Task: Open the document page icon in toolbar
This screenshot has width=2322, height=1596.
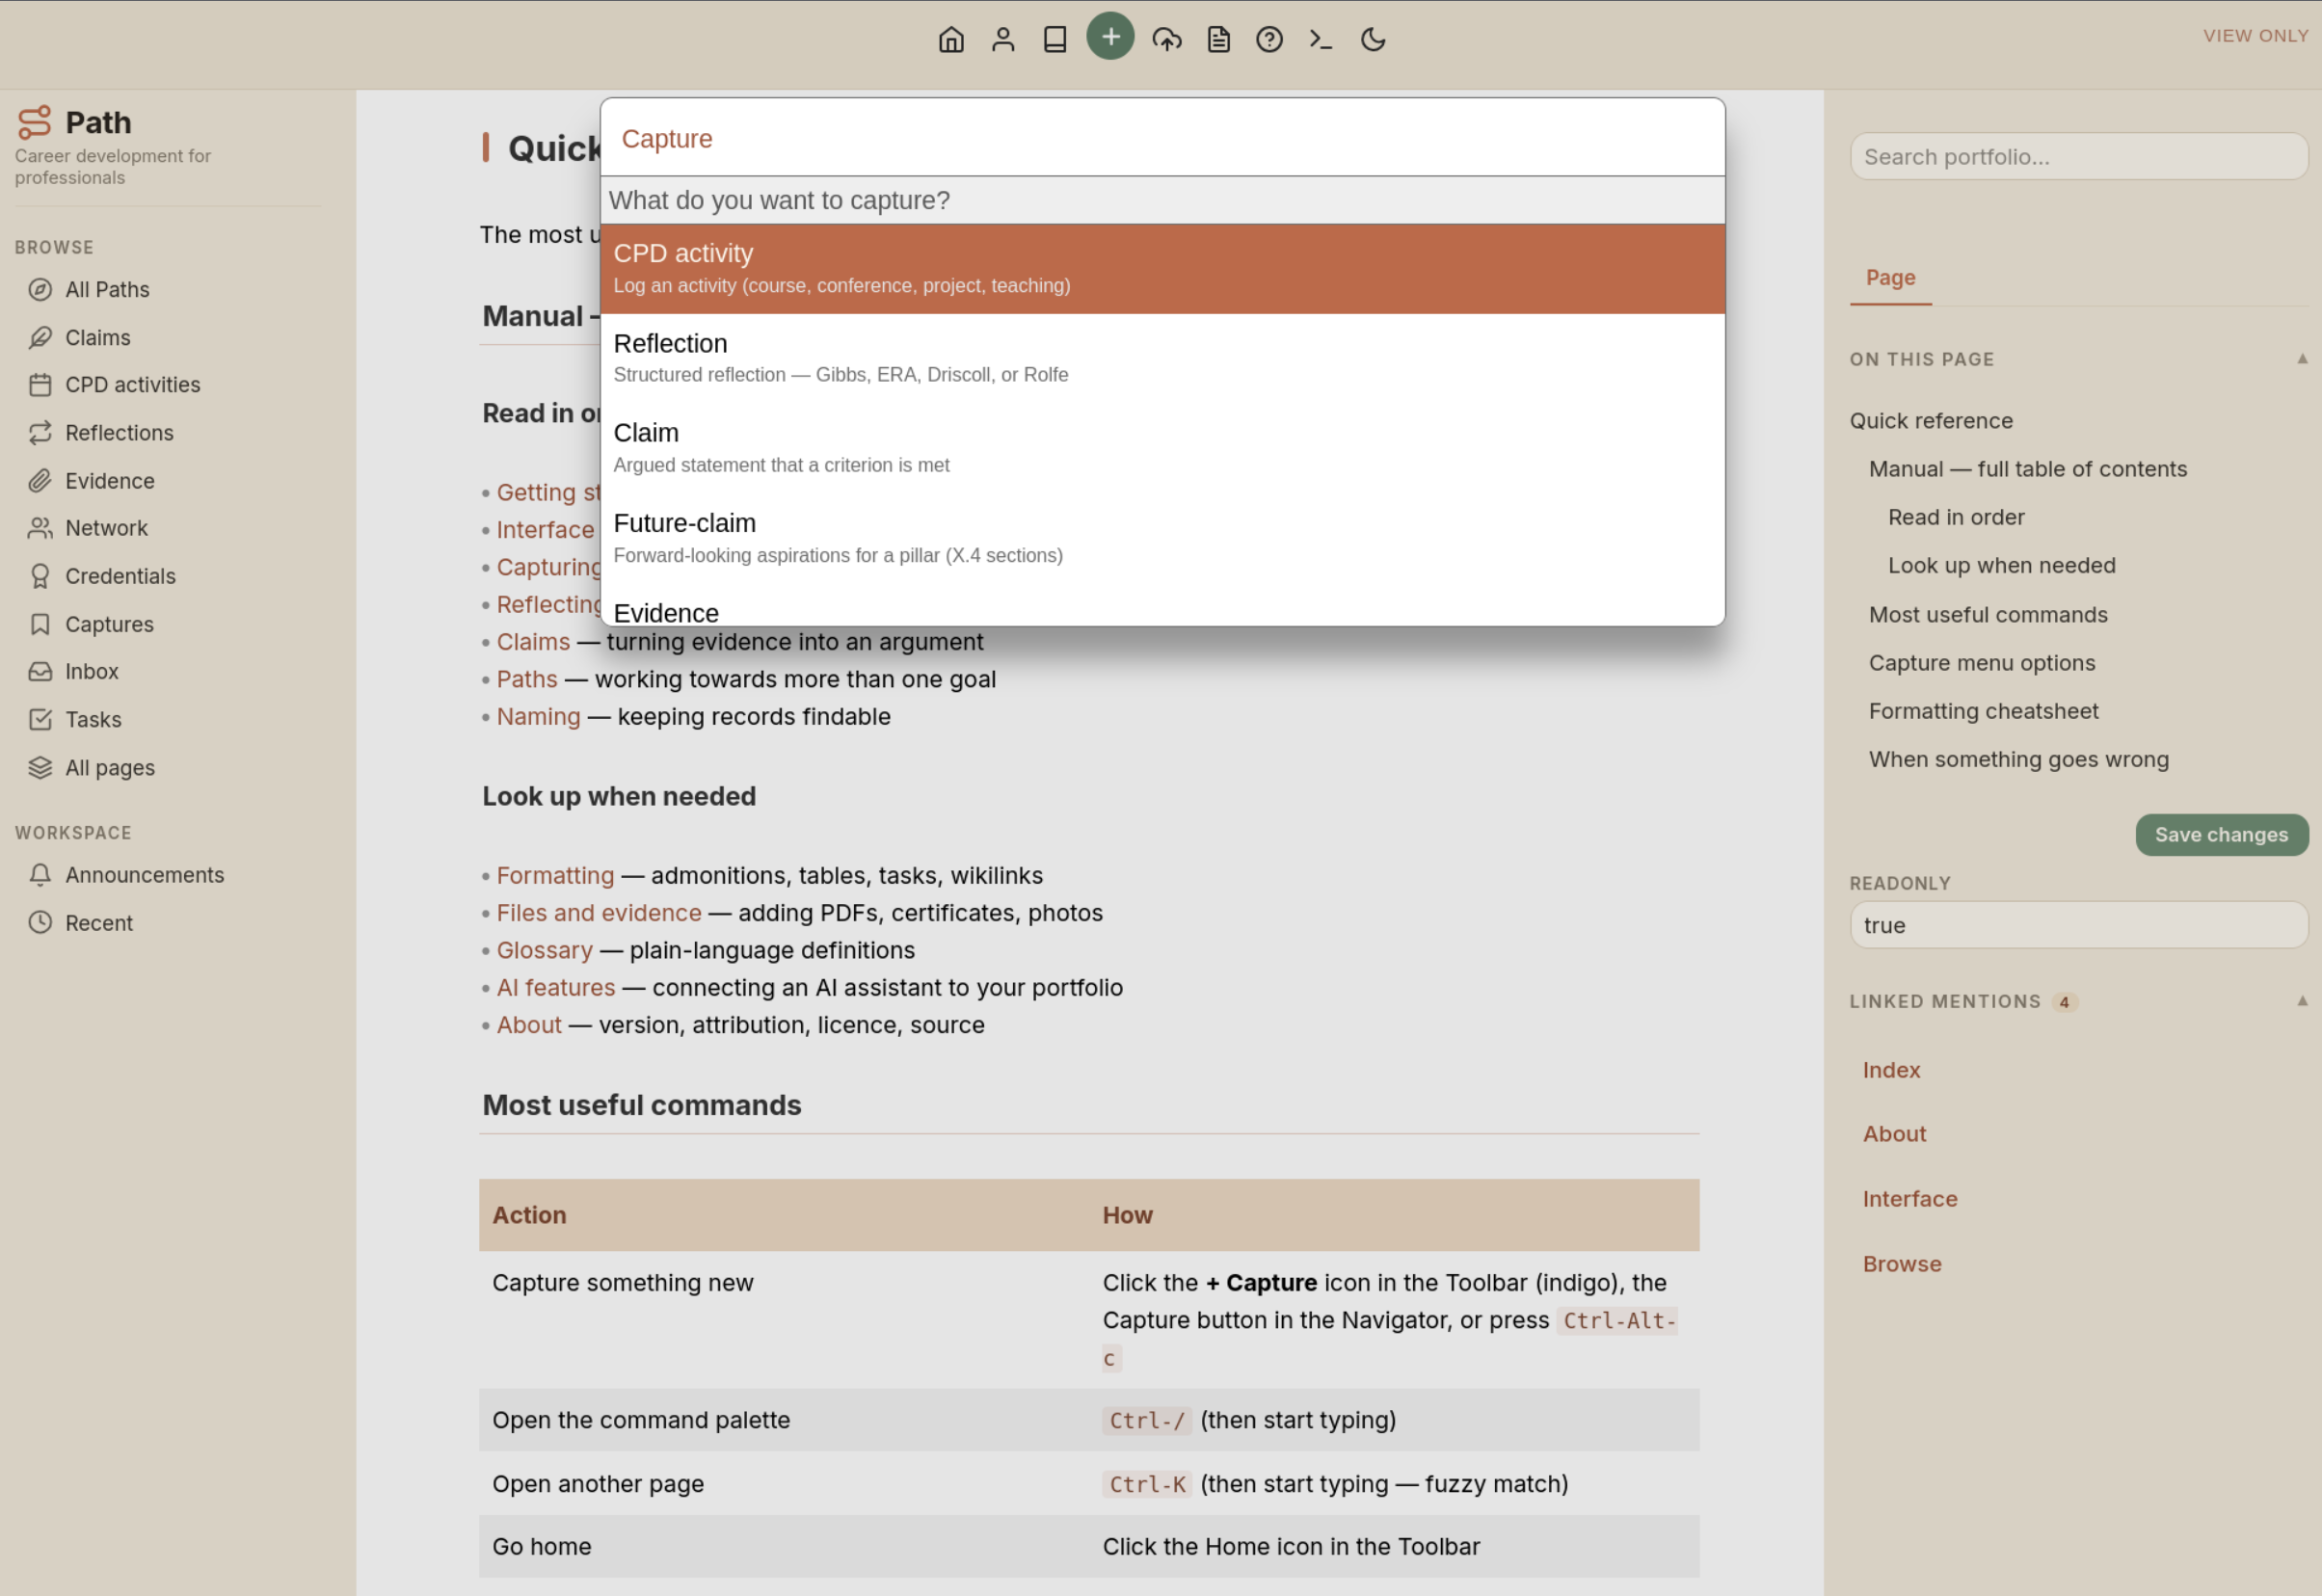Action: 1218,39
